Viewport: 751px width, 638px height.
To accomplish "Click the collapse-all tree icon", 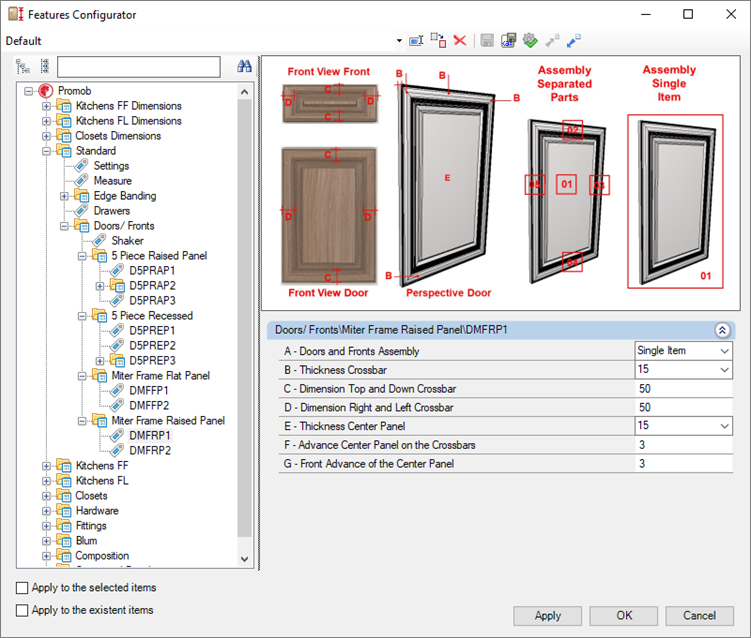I will click(44, 67).
